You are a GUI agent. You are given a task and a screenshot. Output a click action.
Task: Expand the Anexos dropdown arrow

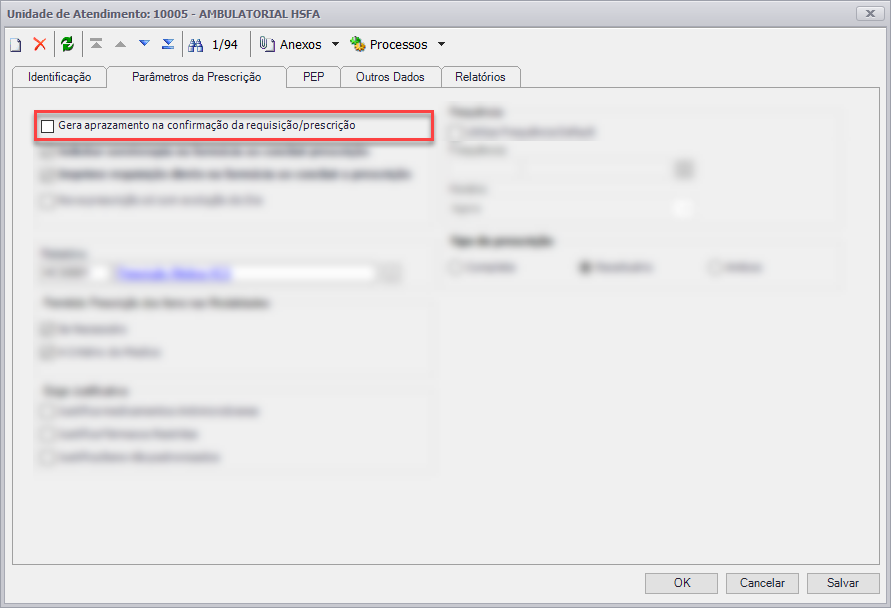point(335,44)
